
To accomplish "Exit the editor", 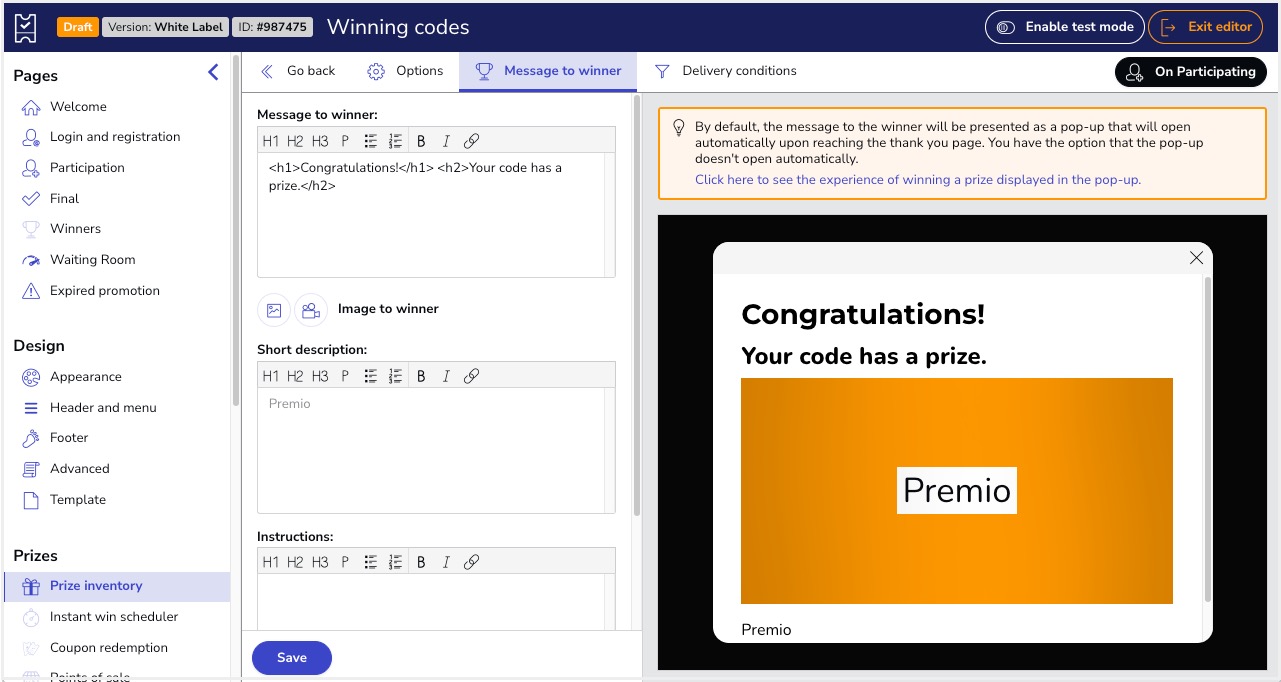I will [x=1205, y=27].
